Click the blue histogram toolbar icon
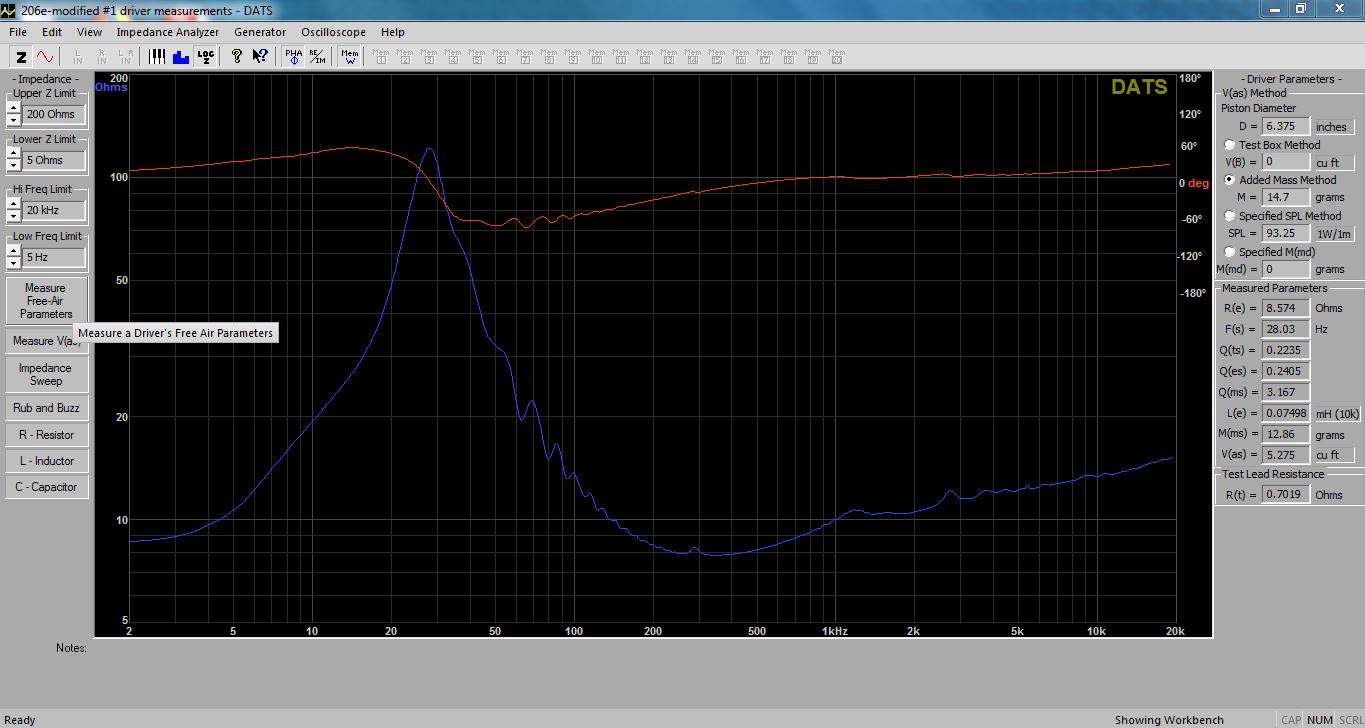 (181, 56)
